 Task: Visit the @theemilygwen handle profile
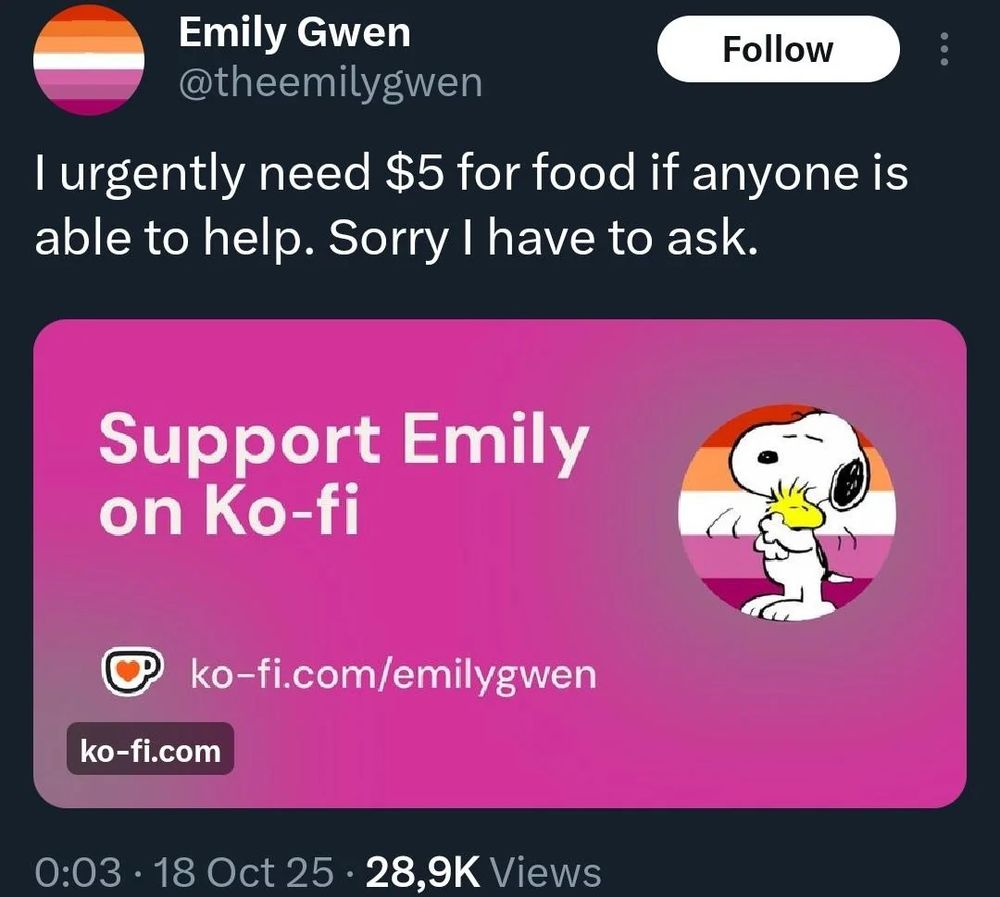(x=330, y=84)
